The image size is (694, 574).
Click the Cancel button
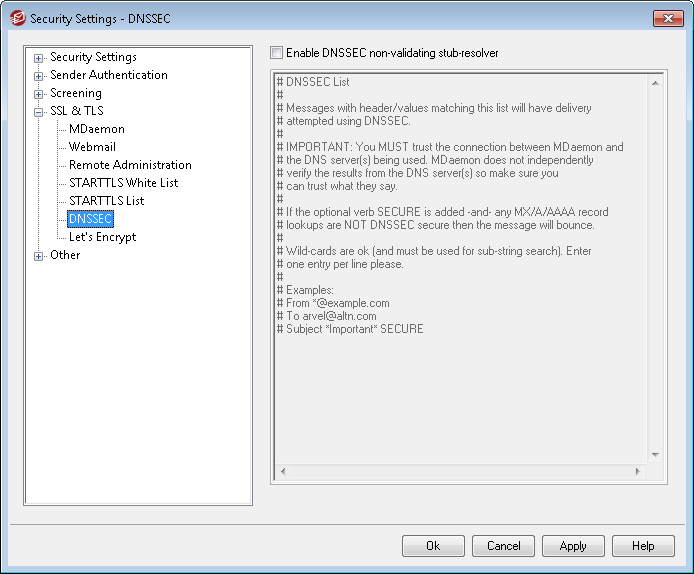503,546
